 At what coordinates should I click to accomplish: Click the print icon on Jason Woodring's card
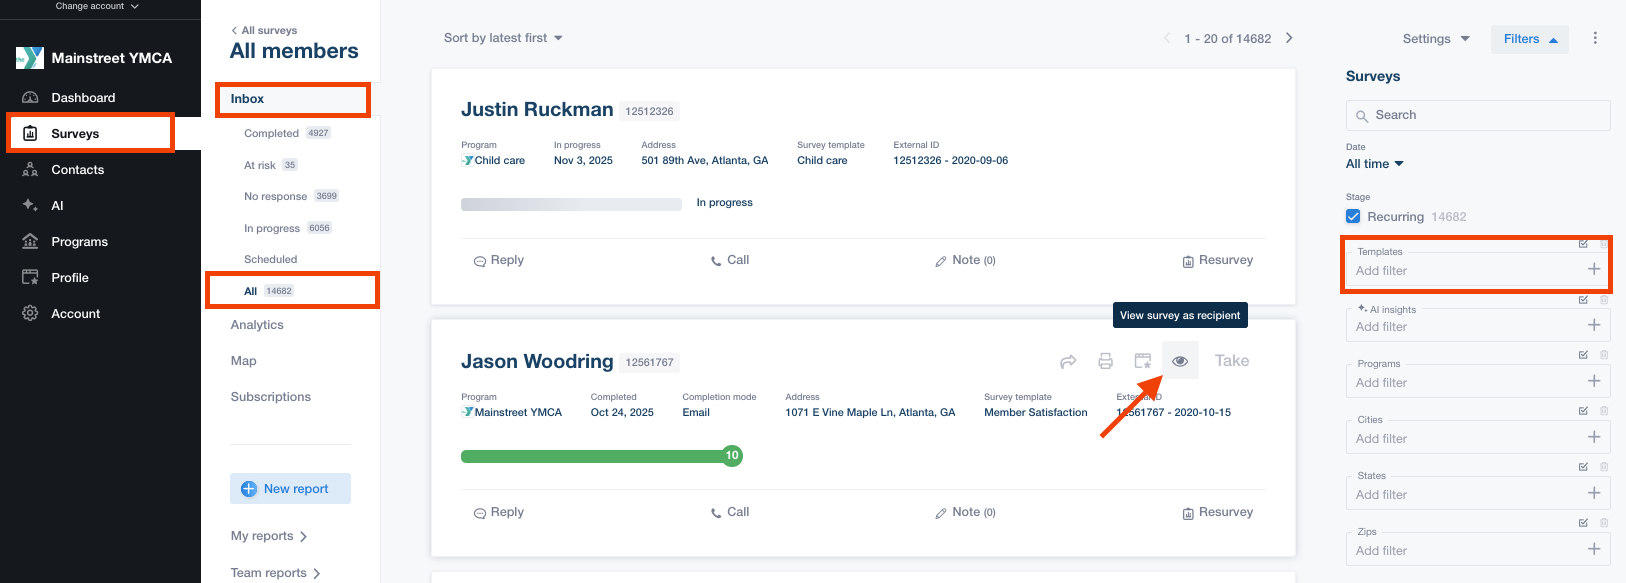pos(1105,361)
